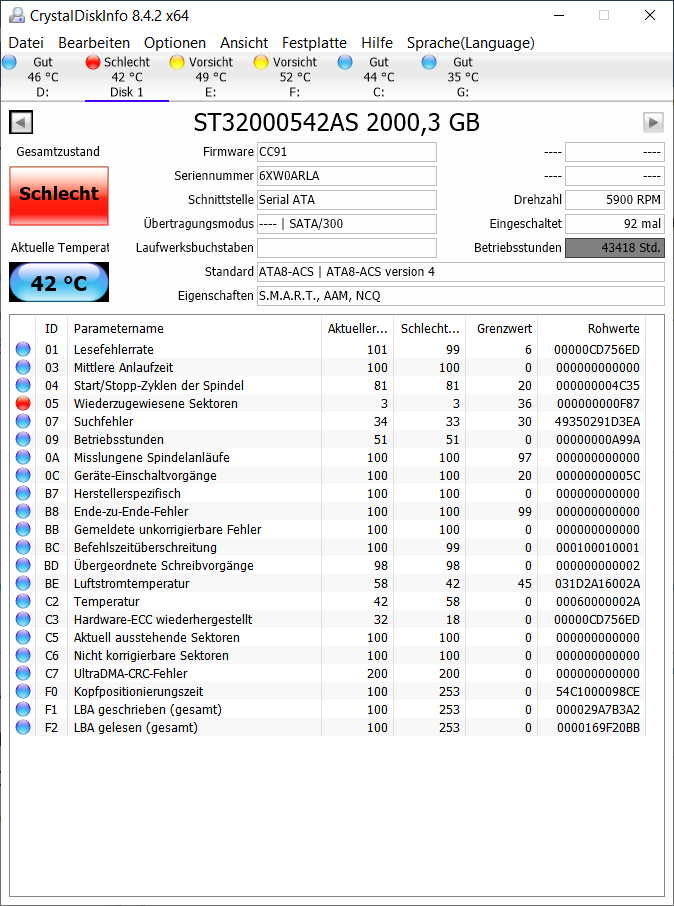Click the Firmware field showing CC91

click(x=347, y=152)
